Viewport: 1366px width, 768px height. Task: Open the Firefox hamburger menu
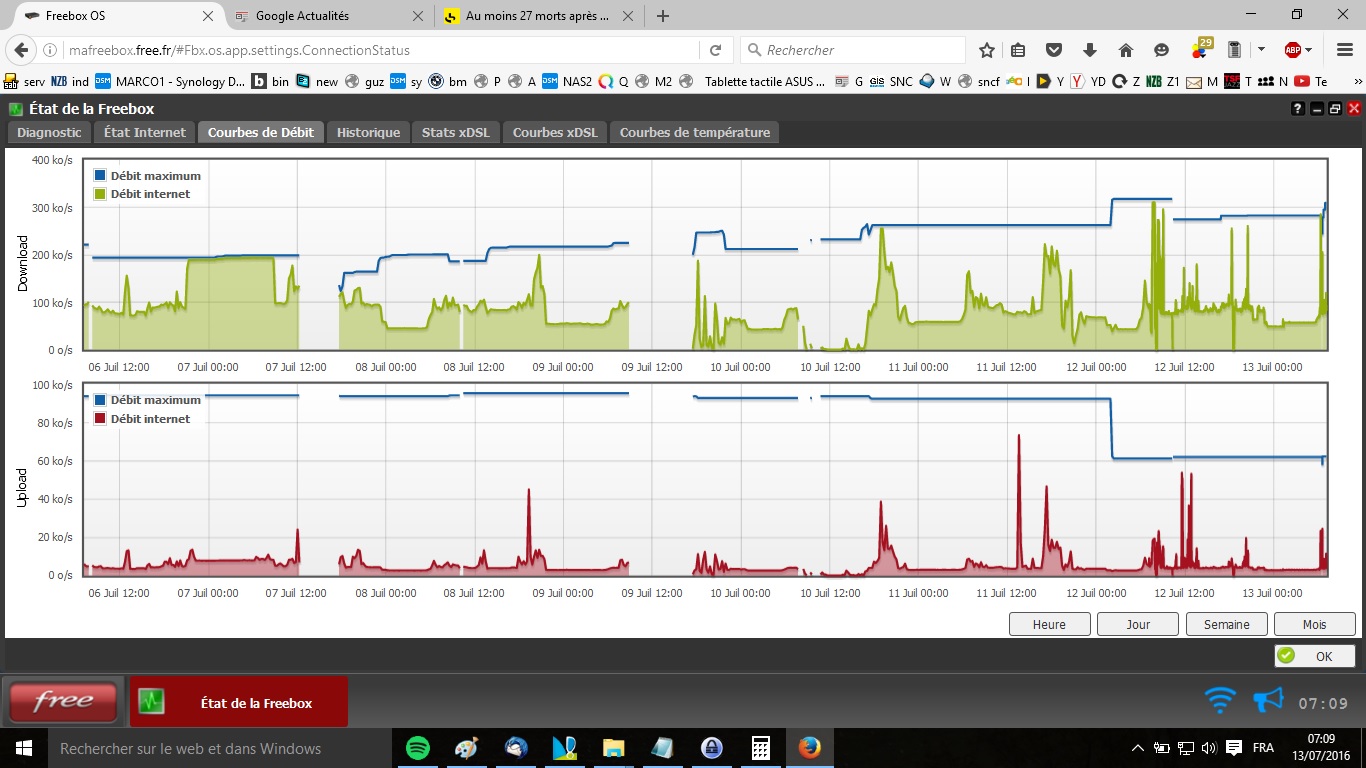[x=1343, y=50]
